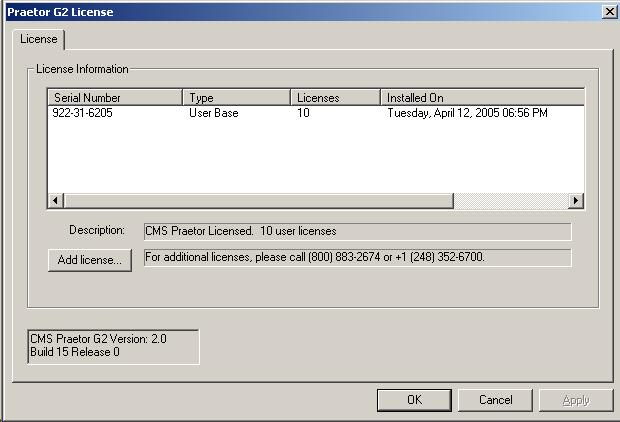This screenshot has width=620, height=422.
Task: Confirm with the OK button
Action: point(414,400)
